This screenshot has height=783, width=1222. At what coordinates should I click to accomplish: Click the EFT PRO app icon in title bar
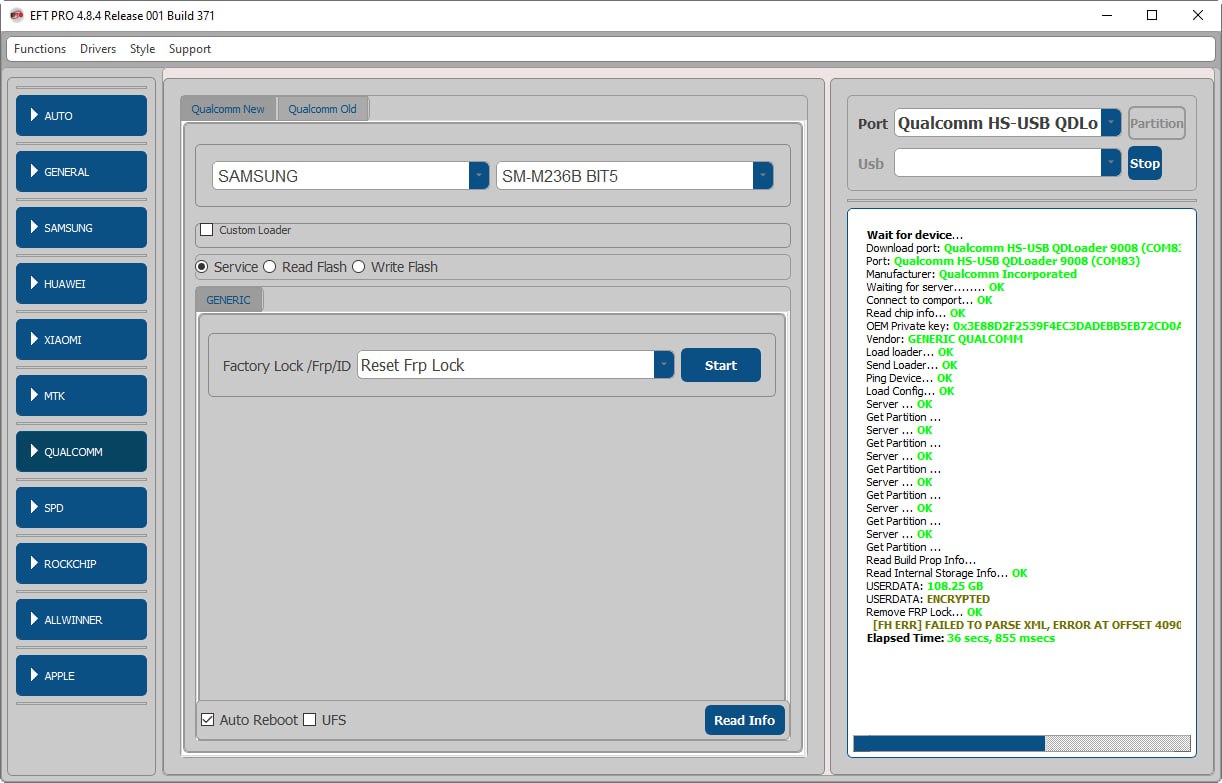tap(16, 16)
